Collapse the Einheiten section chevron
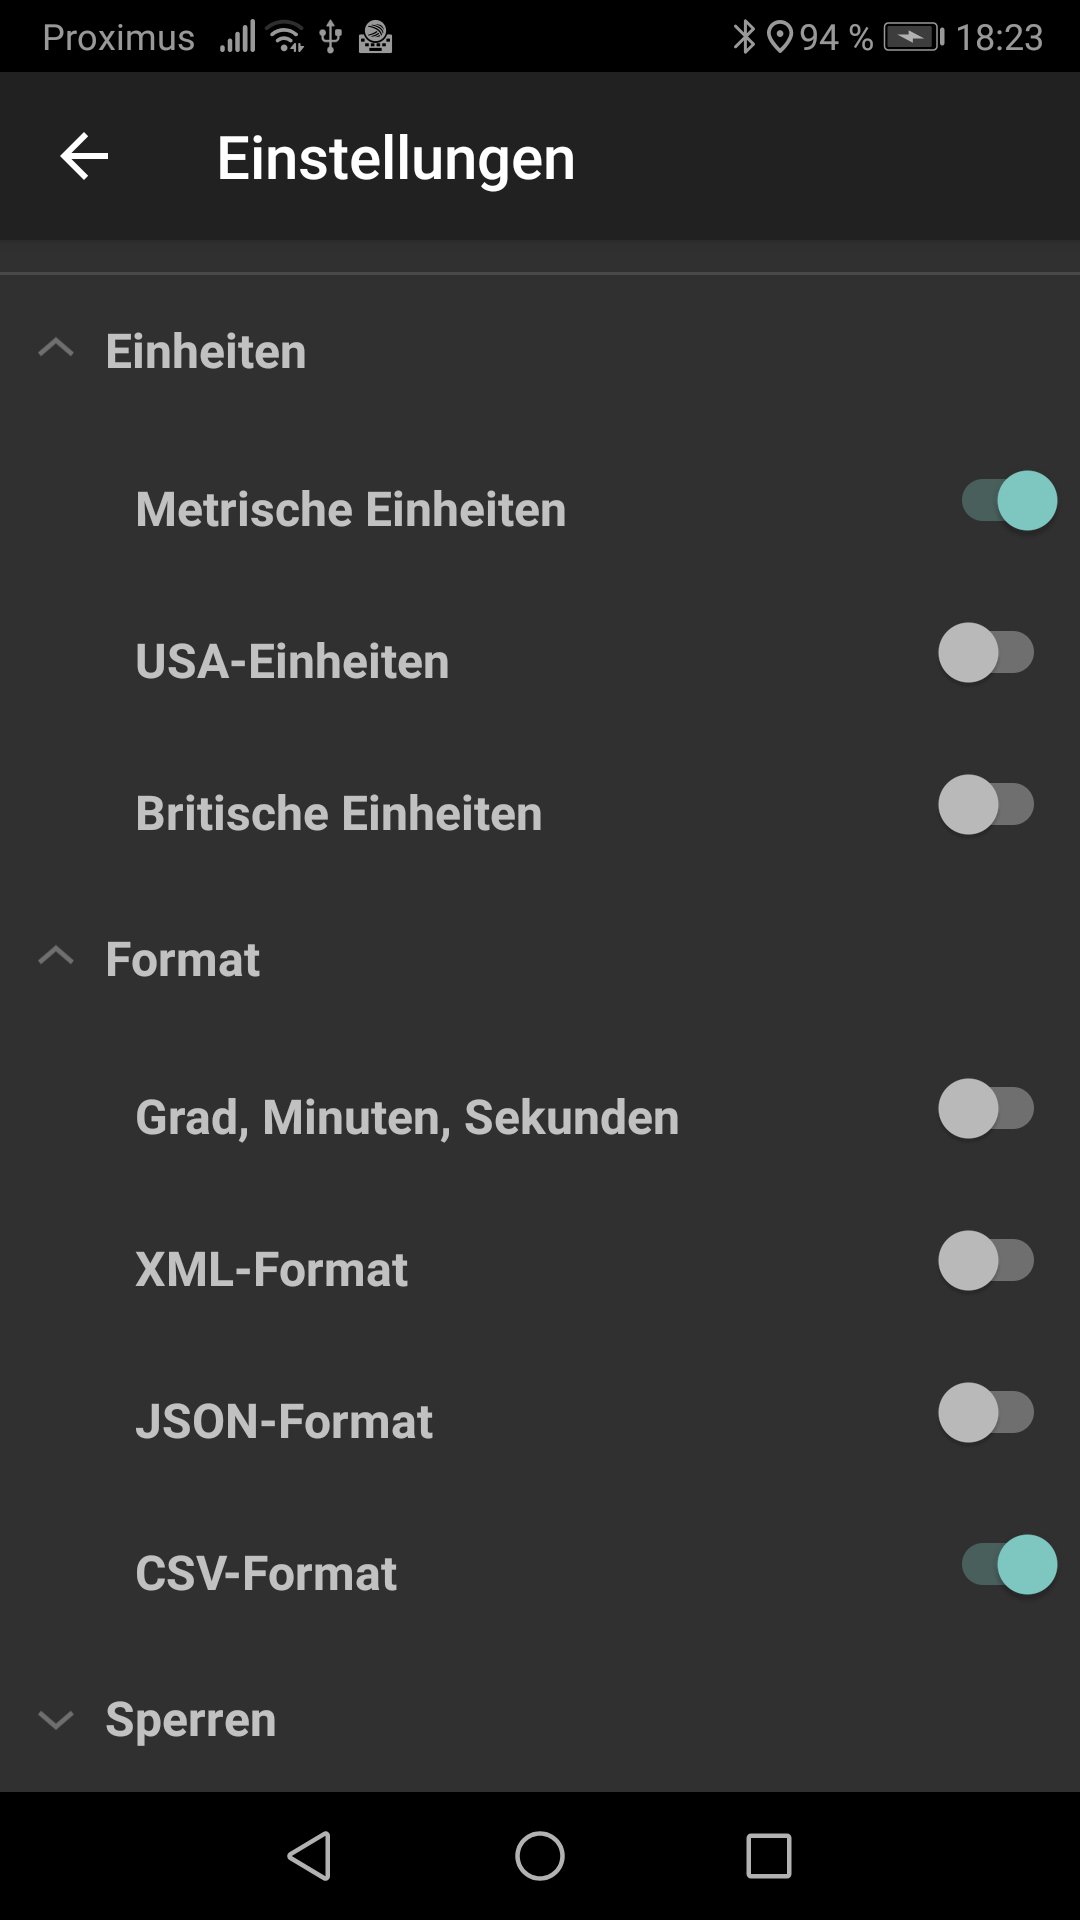 click(56, 348)
